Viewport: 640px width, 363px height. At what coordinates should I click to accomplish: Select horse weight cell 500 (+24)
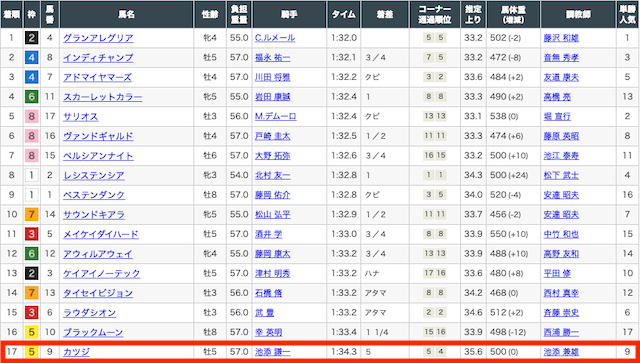point(509,175)
